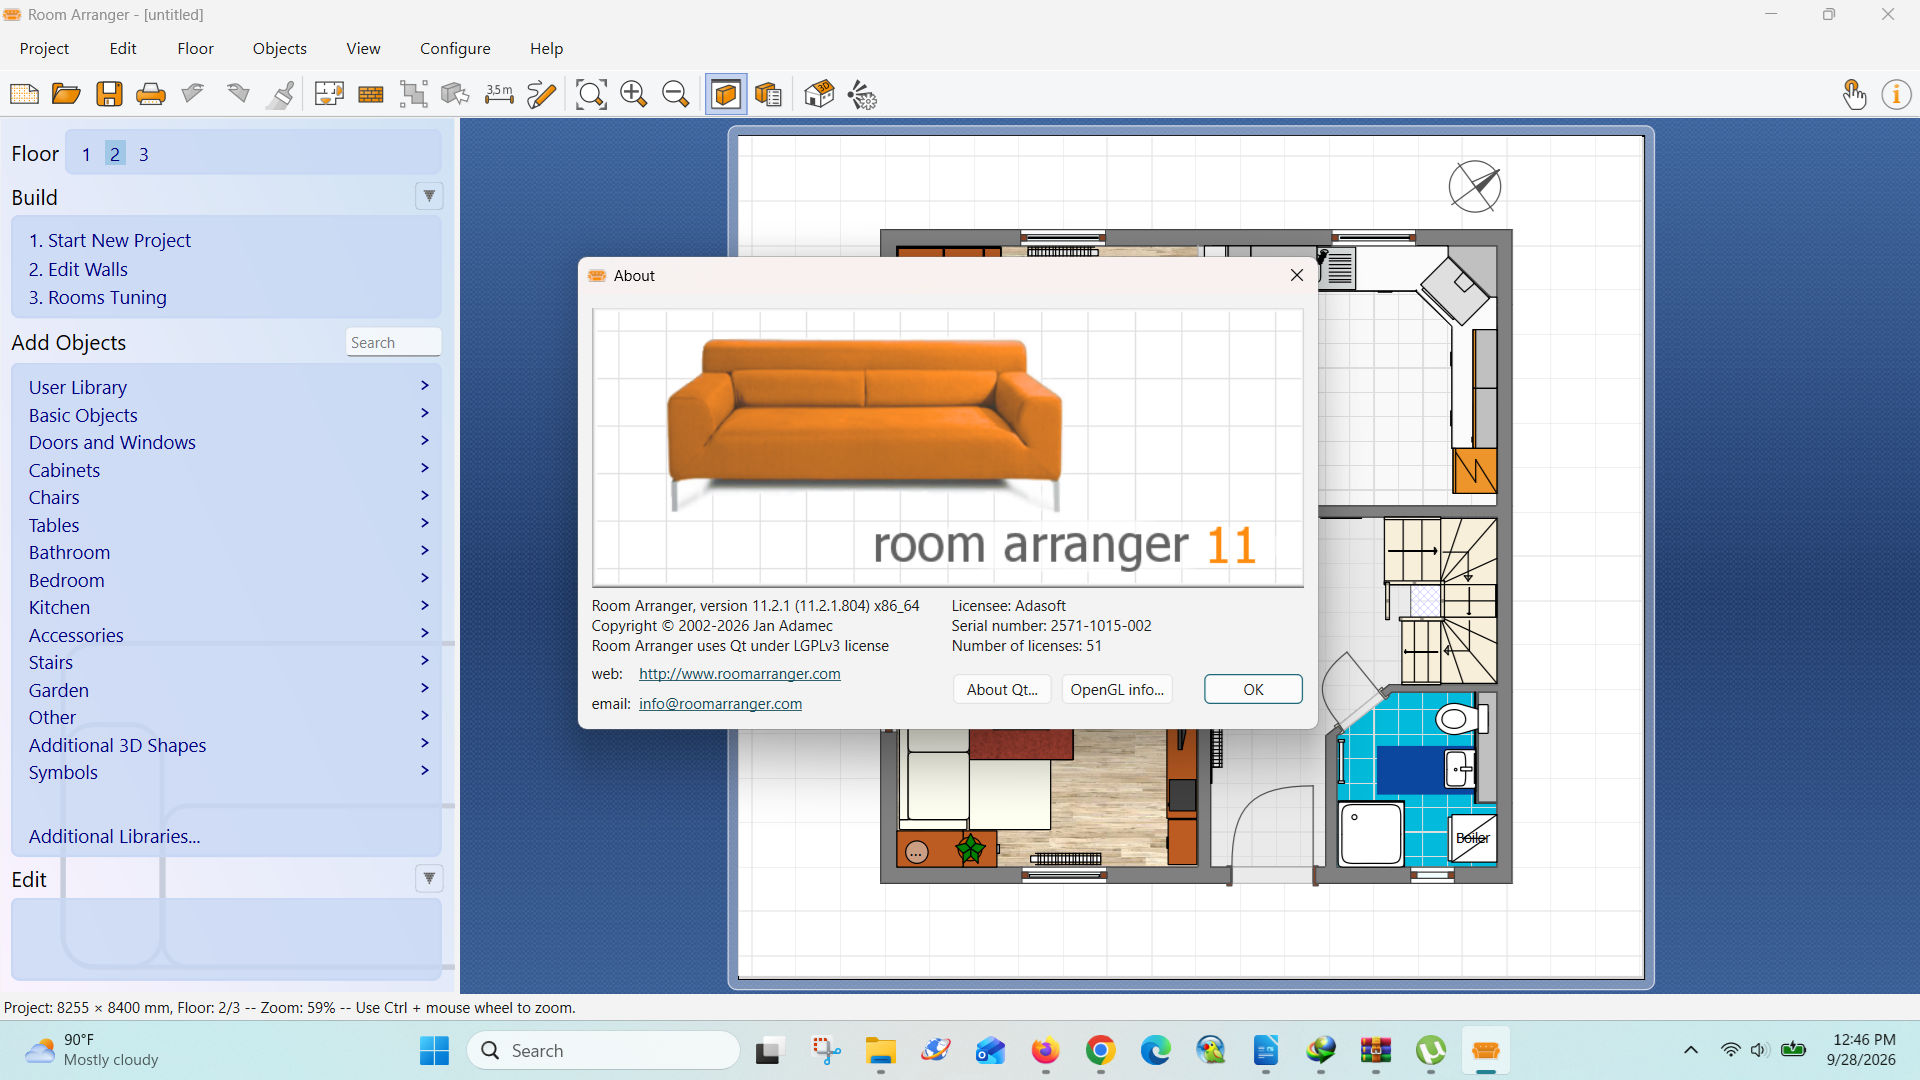Click 2. Edit Walls link

coord(78,269)
